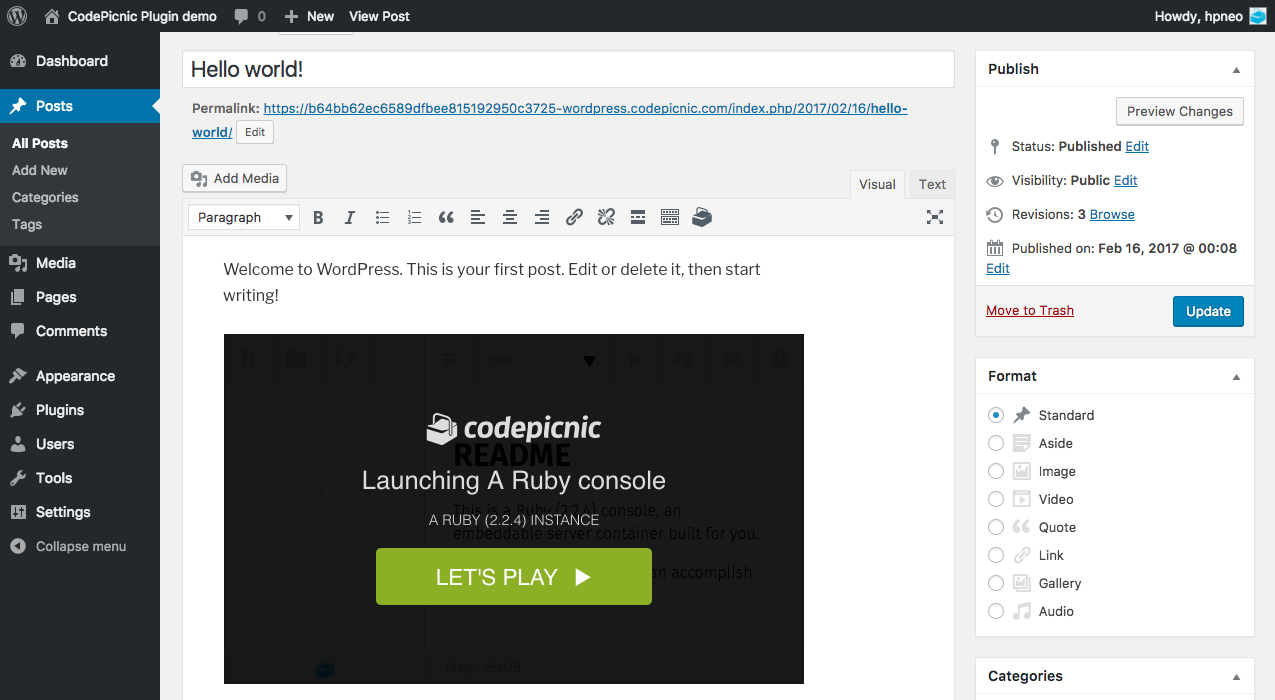Select the Quote post format
This screenshot has height=700, width=1275.
point(995,527)
